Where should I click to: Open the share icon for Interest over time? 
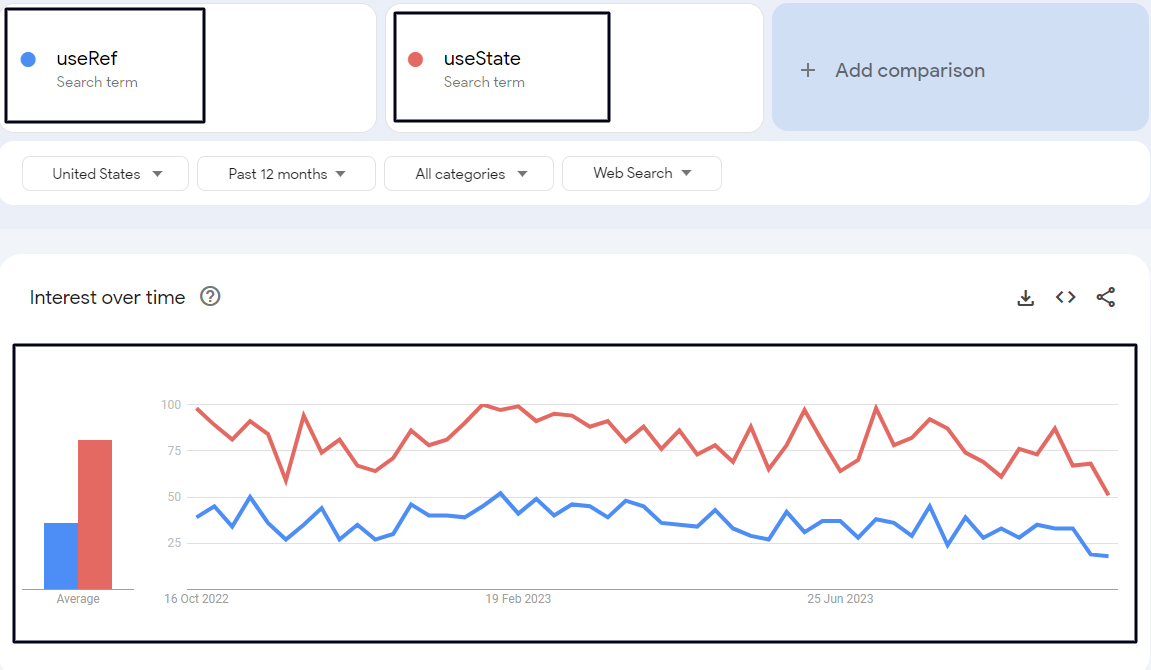point(1106,297)
